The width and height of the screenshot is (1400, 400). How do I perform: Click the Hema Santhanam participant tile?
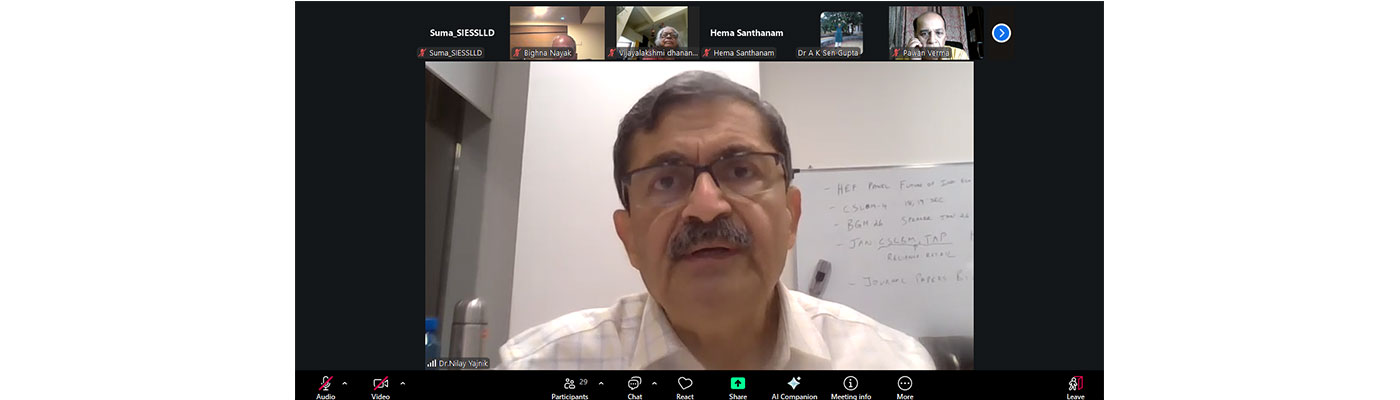pyautogui.click(x=747, y=32)
